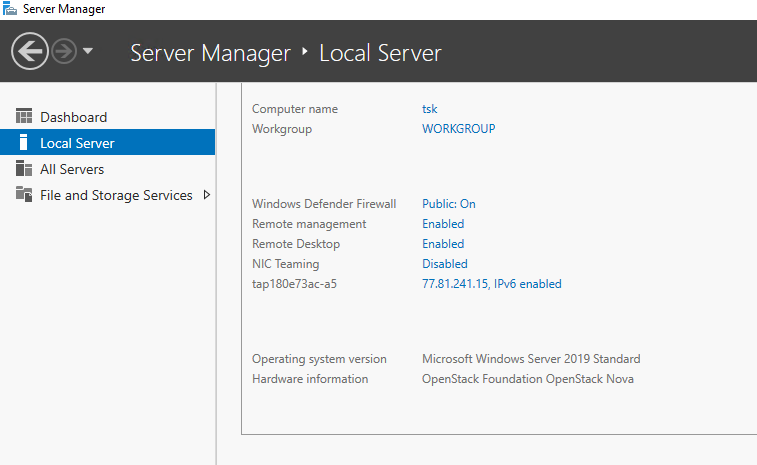Click the Hardware information label
The width and height of the screenshot is (757, 465).
(310, 379)
